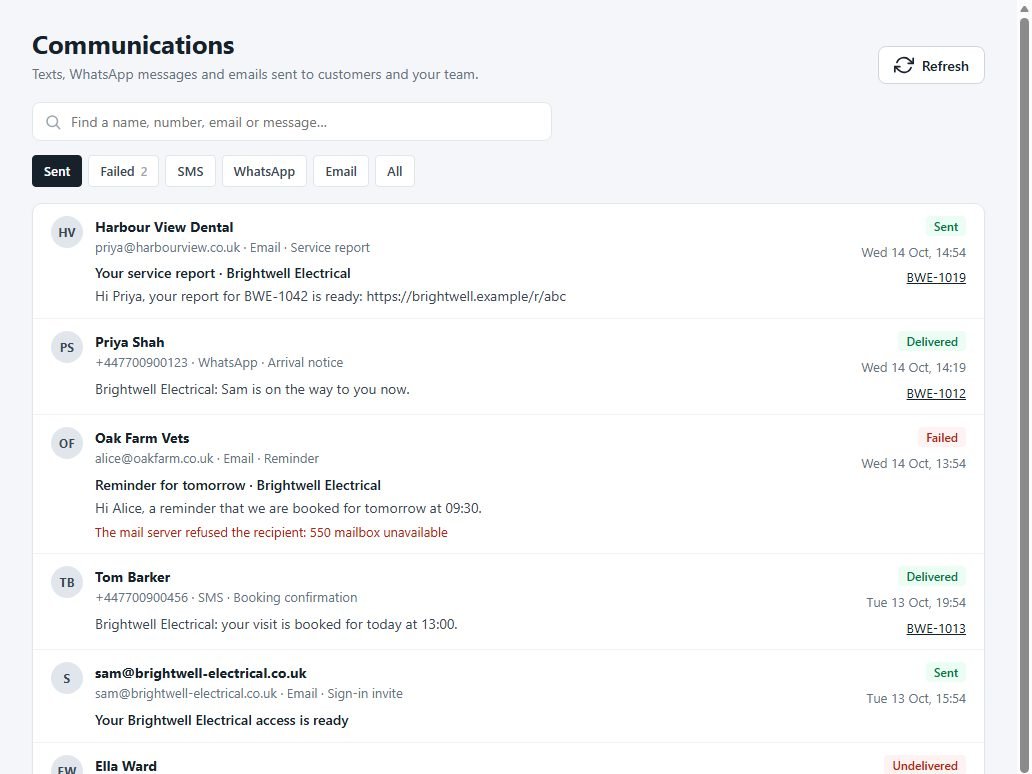
Task: Click alice@oakfarm.co.uk email details line
Action: point(207,459)
